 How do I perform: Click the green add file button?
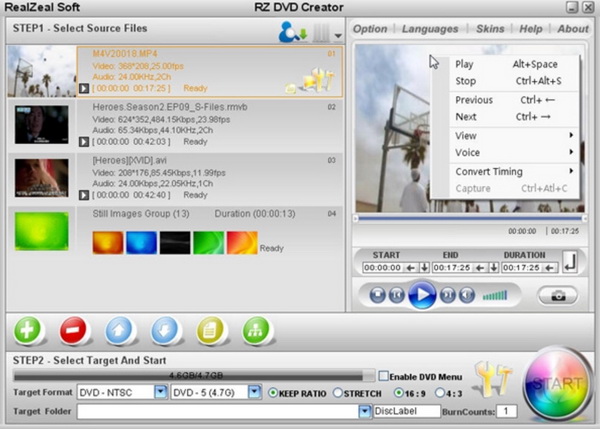click(x=29, y=329)
